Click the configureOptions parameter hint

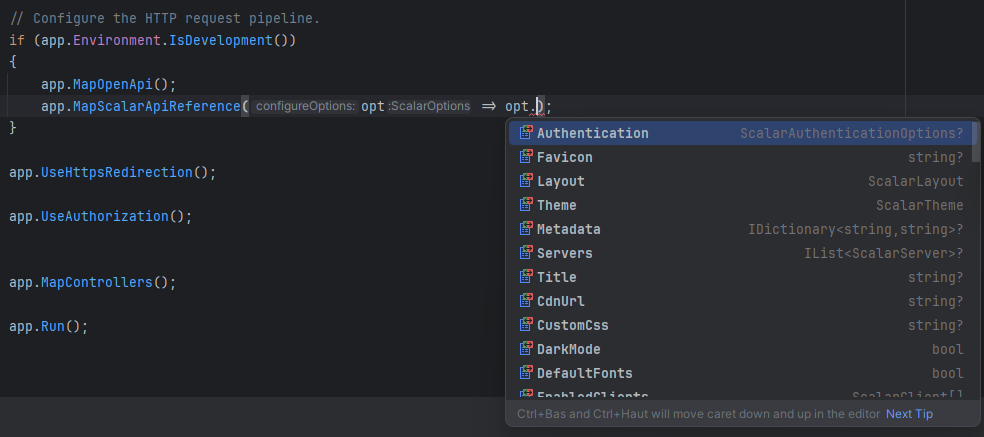click(304, 106)
